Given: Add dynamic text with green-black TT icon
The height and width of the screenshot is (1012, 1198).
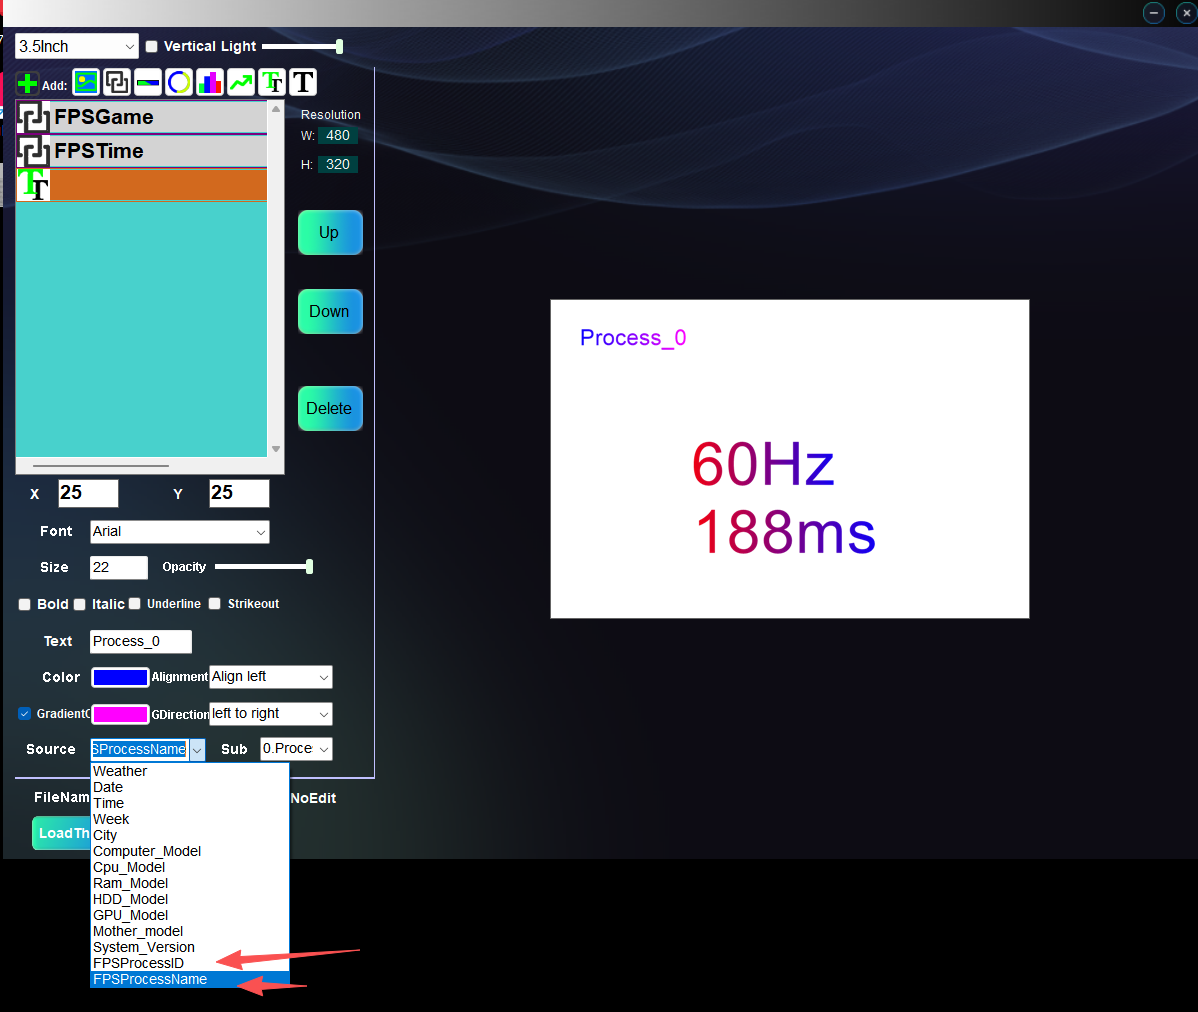Looking at the screenshot, I should pyautogui.click(x=272, y=82).
